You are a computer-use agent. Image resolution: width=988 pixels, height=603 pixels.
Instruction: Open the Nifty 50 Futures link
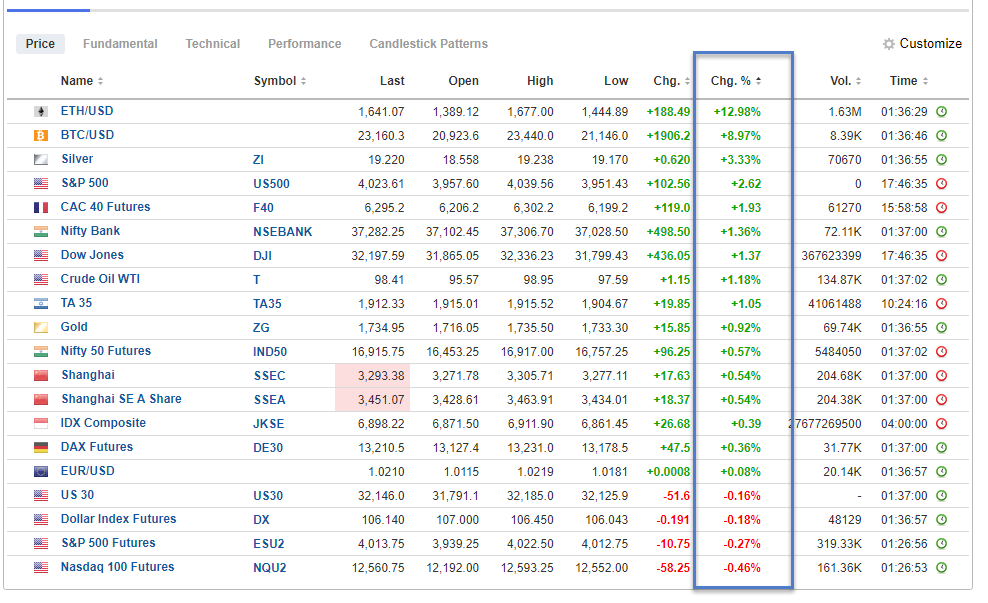click(x=106, y=351)
